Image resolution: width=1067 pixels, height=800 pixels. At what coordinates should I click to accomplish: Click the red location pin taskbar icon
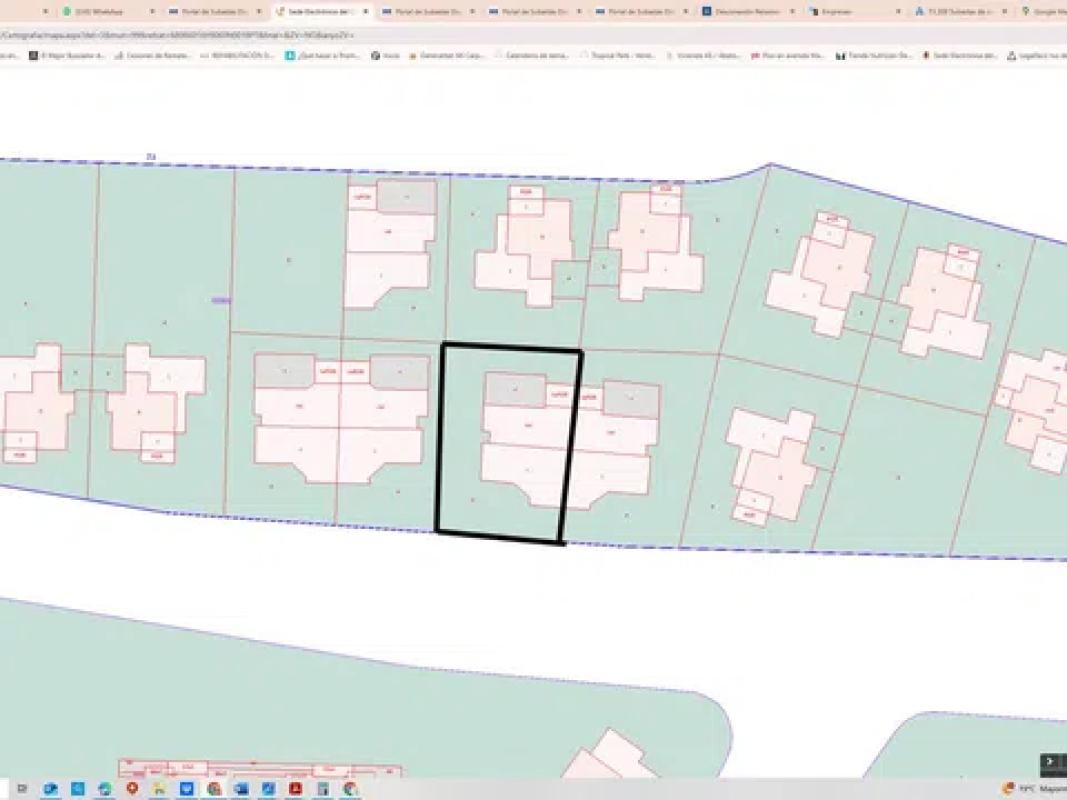pyautogui.click(x=132, y=789)
